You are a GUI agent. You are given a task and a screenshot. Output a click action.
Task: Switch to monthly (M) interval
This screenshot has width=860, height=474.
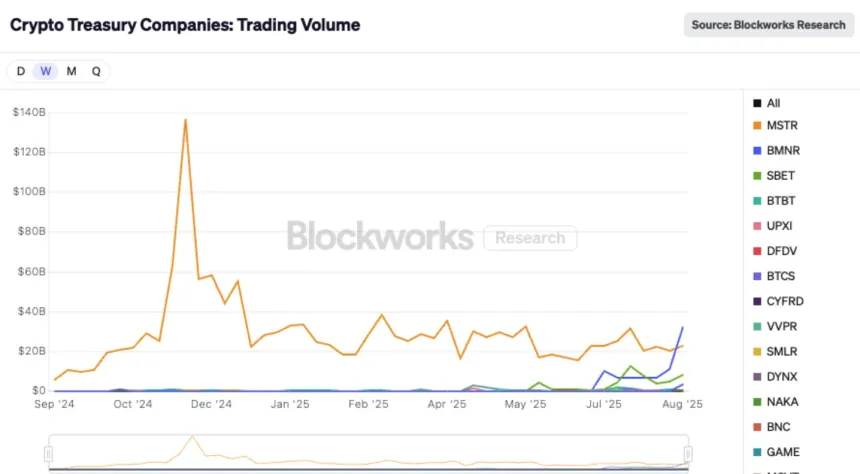(x=71, y=71)
